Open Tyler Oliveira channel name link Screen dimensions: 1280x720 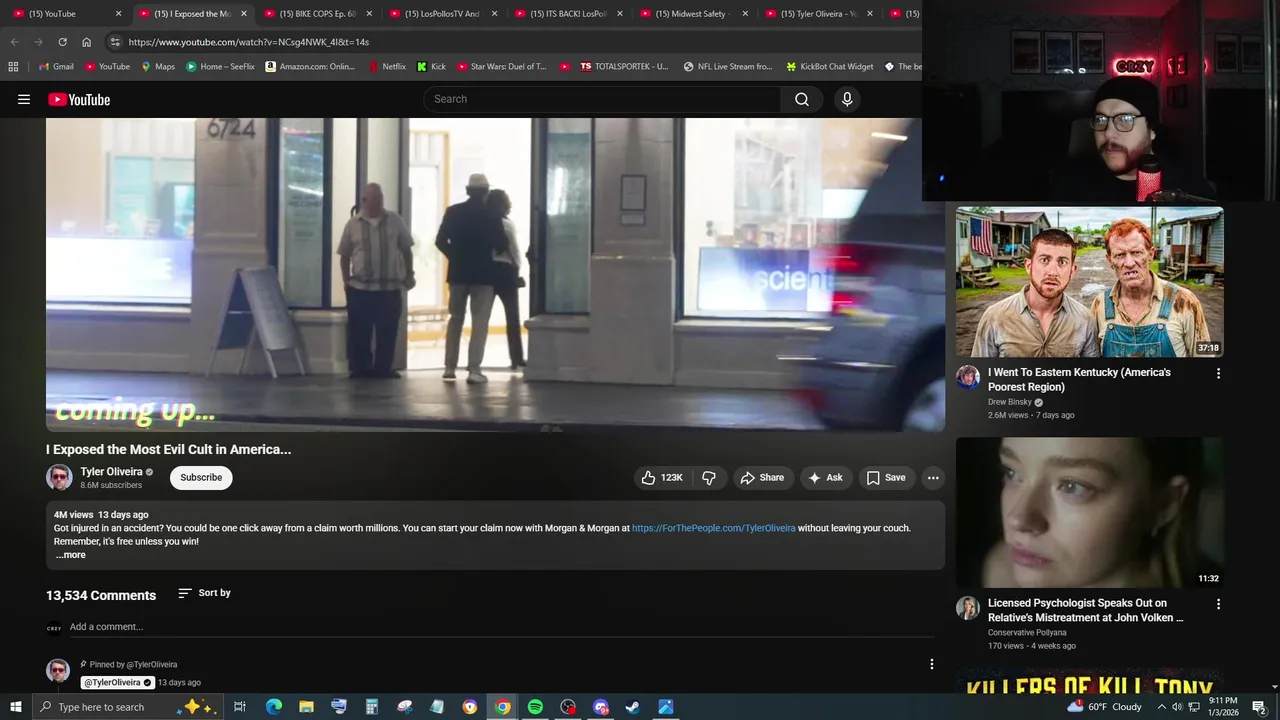coord(111,472)
